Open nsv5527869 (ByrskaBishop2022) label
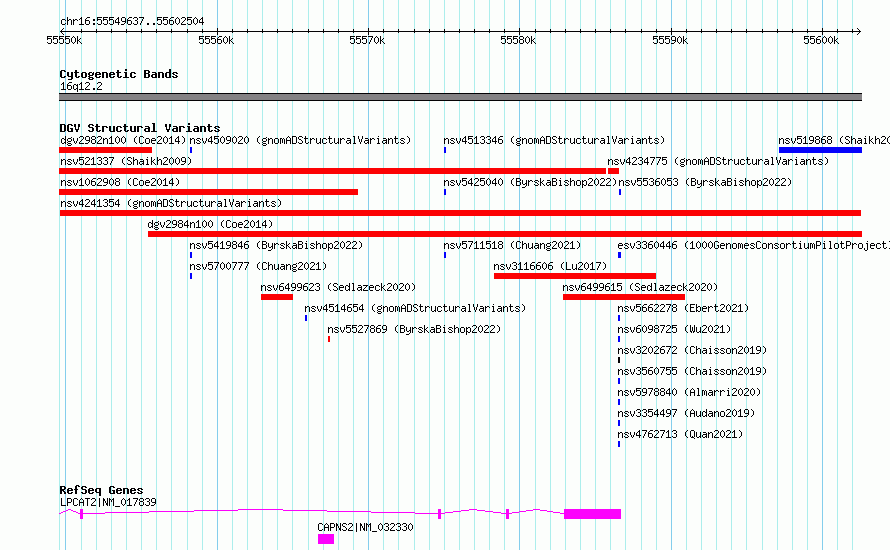Image resolution: width=890 pixels, height=550 pixels. click(x=414, y=329)
